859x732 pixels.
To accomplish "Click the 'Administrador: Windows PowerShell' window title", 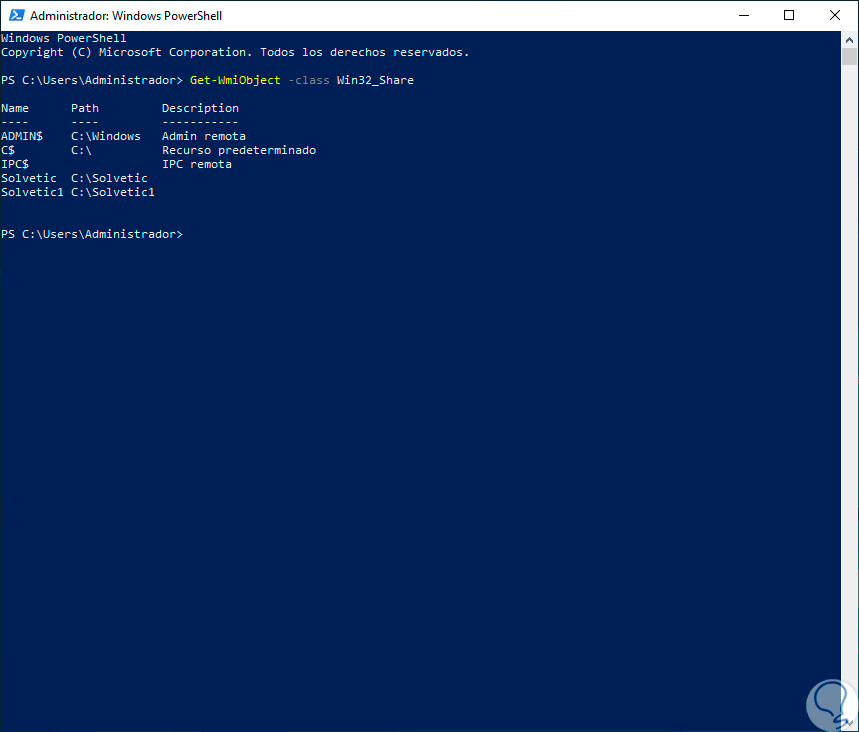I will [x=126, y=16].
